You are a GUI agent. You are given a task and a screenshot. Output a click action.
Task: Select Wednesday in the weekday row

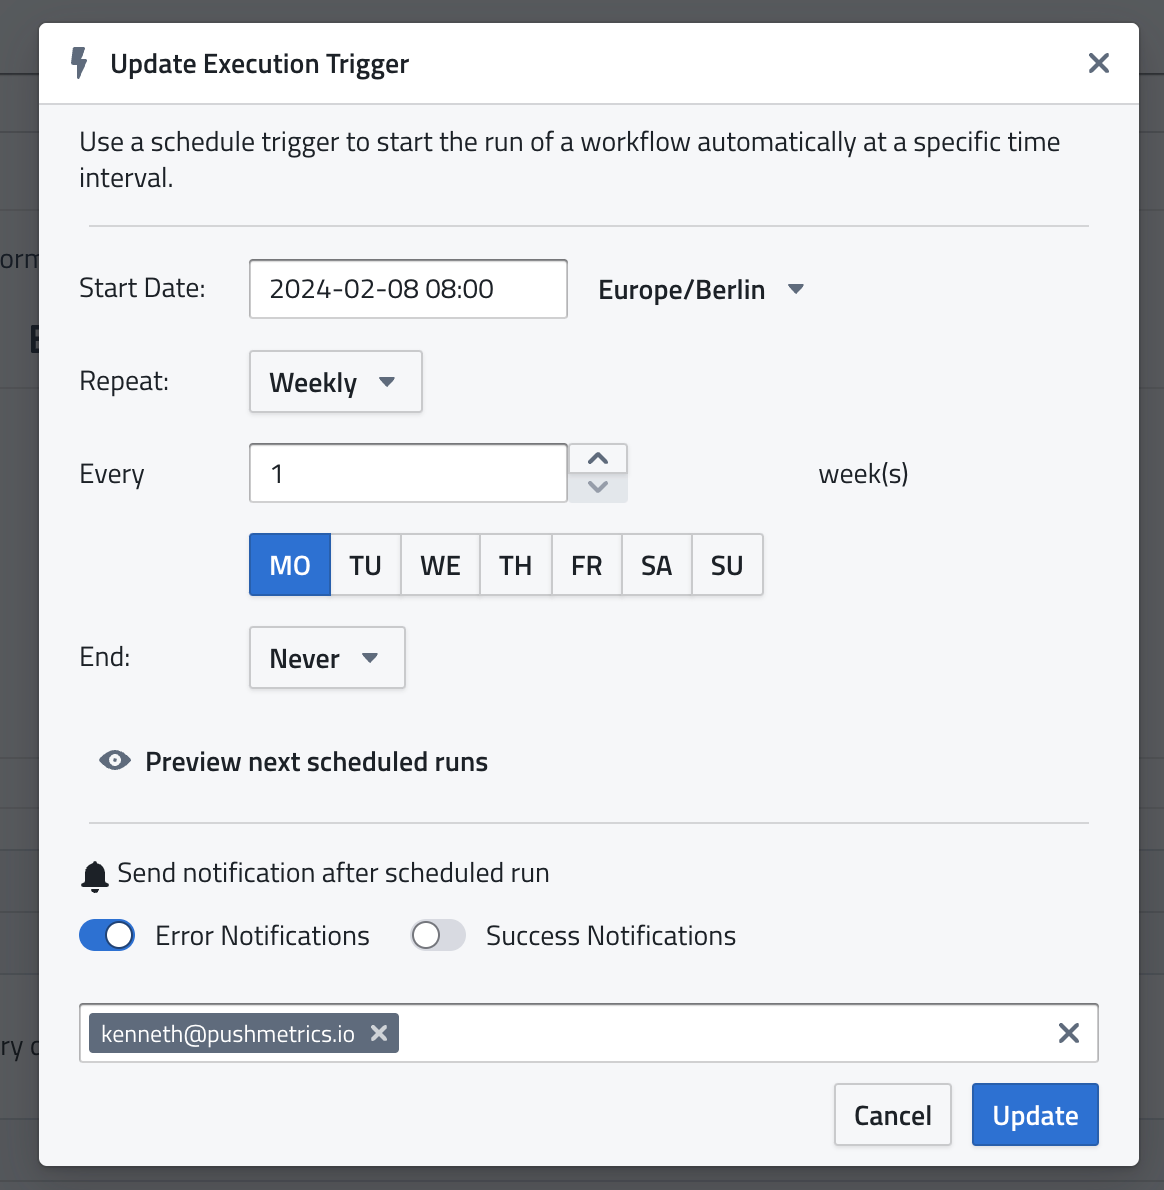[440, 565]
